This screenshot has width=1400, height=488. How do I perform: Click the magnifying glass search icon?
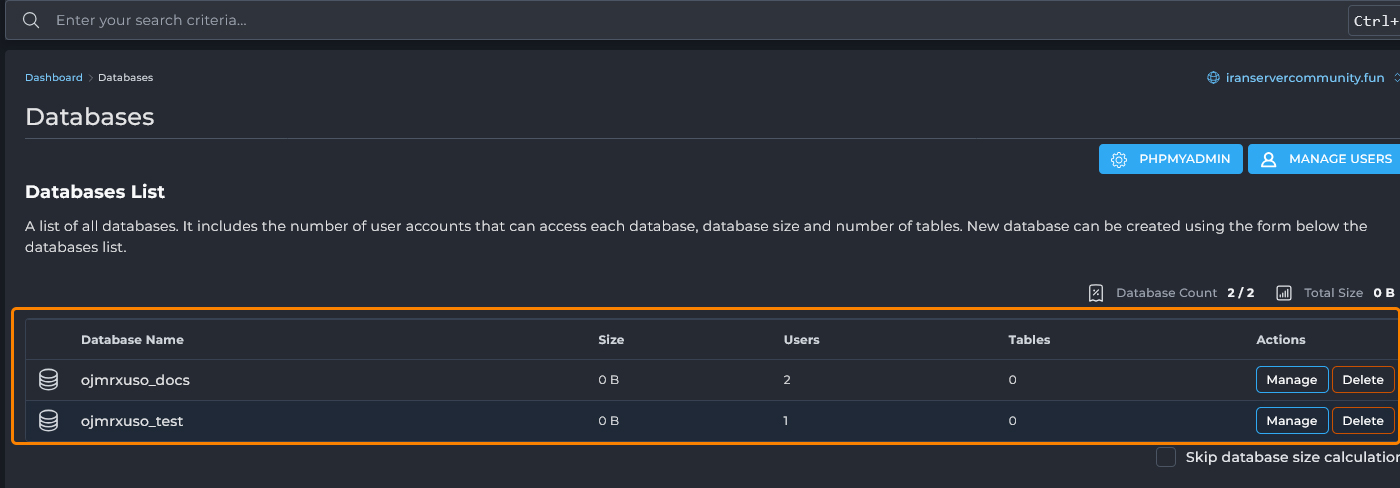pyautogui.click(x=31, y=20)
